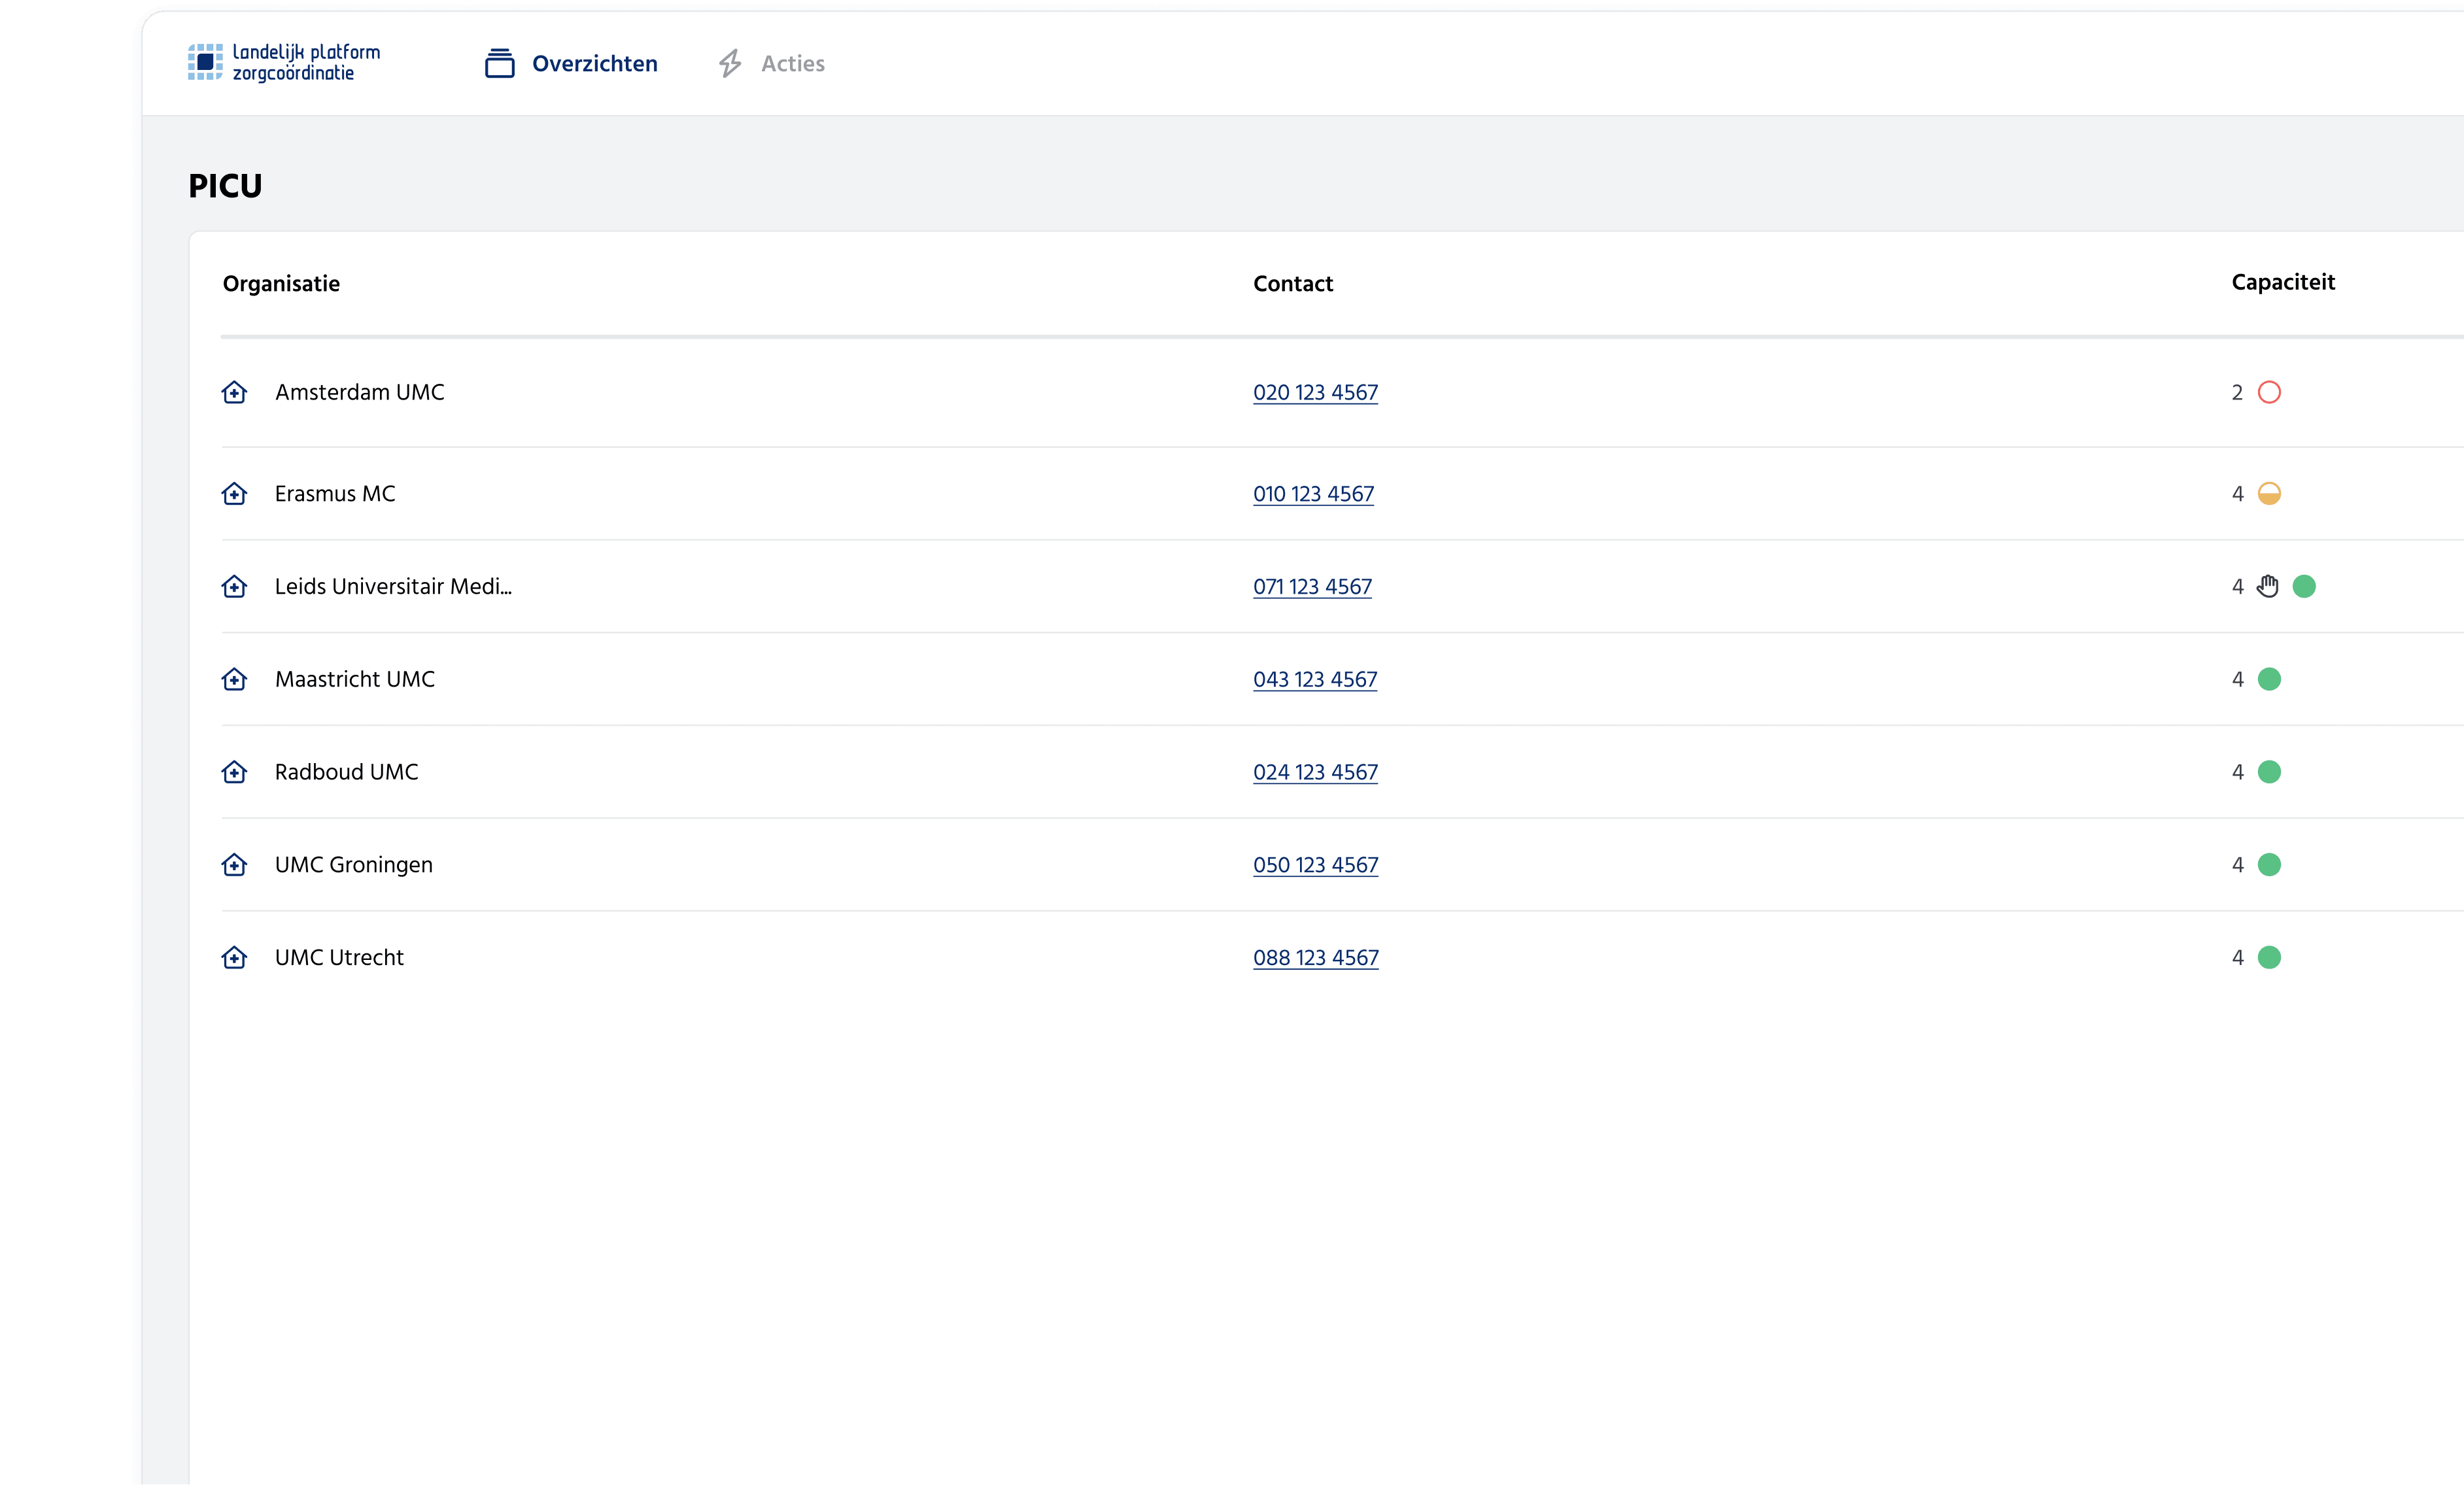Click the half-filled orange circle for Erasmus MC
Viewport: 2464px width, 1485px height.
tap(2269, 493)
